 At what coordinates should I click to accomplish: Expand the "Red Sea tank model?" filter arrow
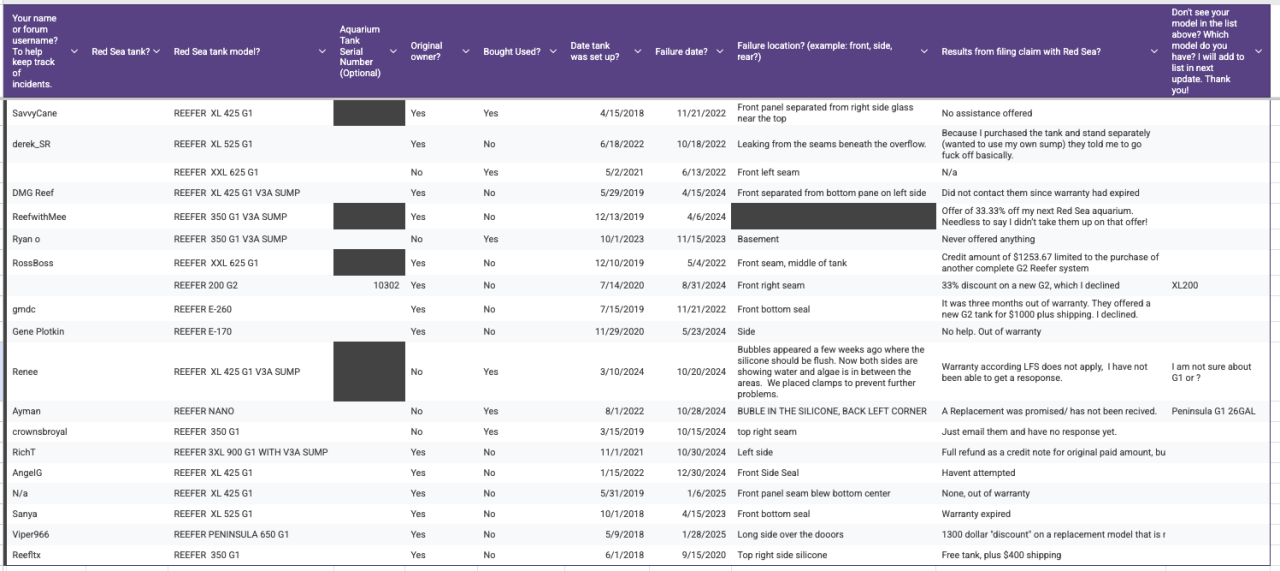(x=322, y=51)
